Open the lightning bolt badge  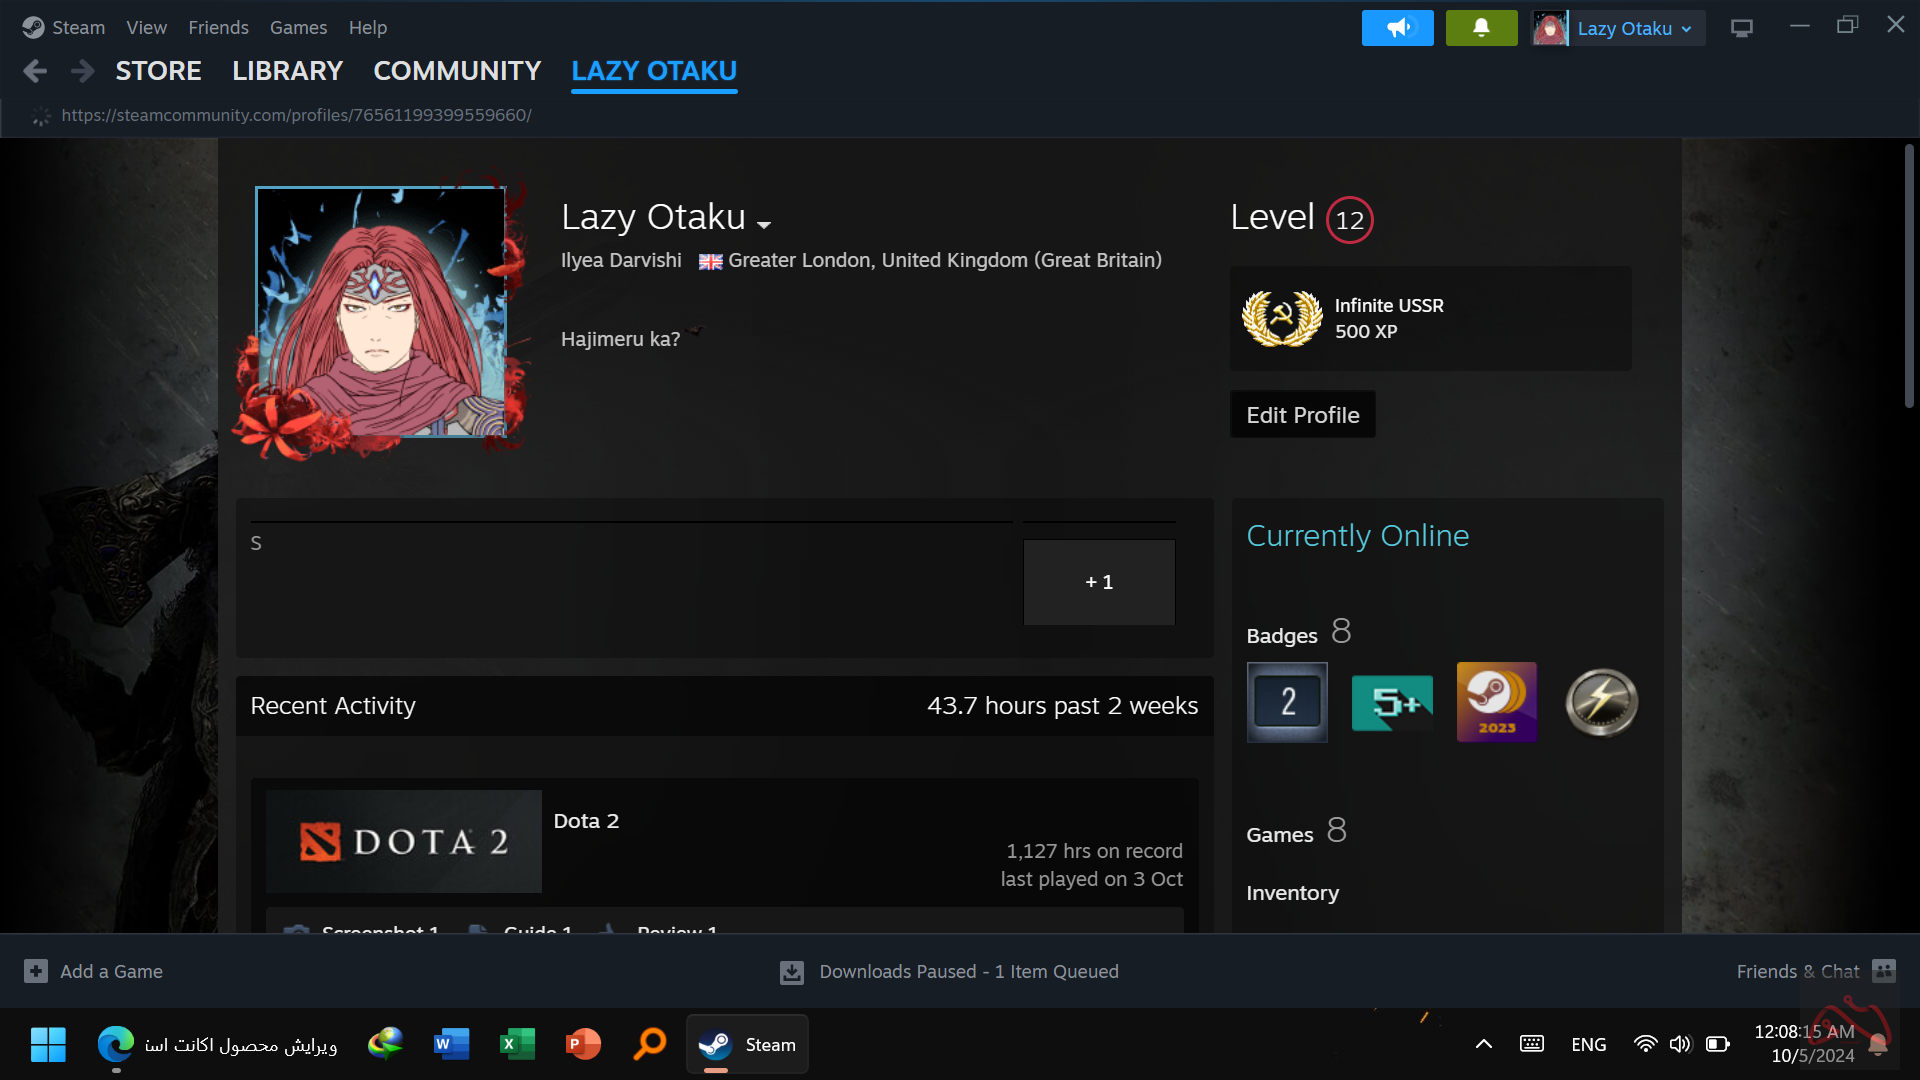pos(1601,702)
